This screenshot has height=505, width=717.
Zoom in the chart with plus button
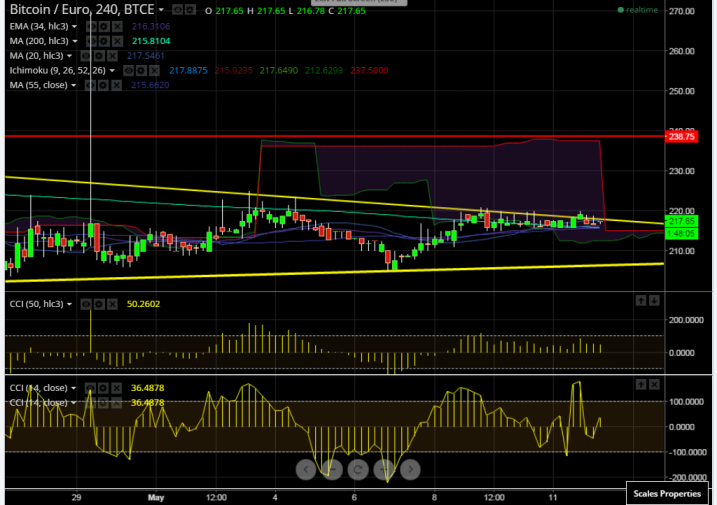[x=384, y=470]
